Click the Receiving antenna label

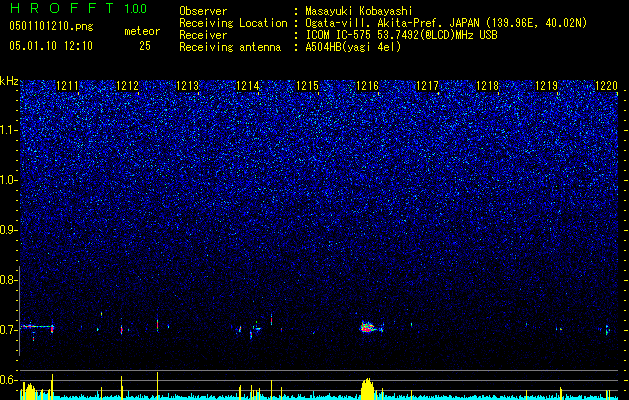[230, 47]
